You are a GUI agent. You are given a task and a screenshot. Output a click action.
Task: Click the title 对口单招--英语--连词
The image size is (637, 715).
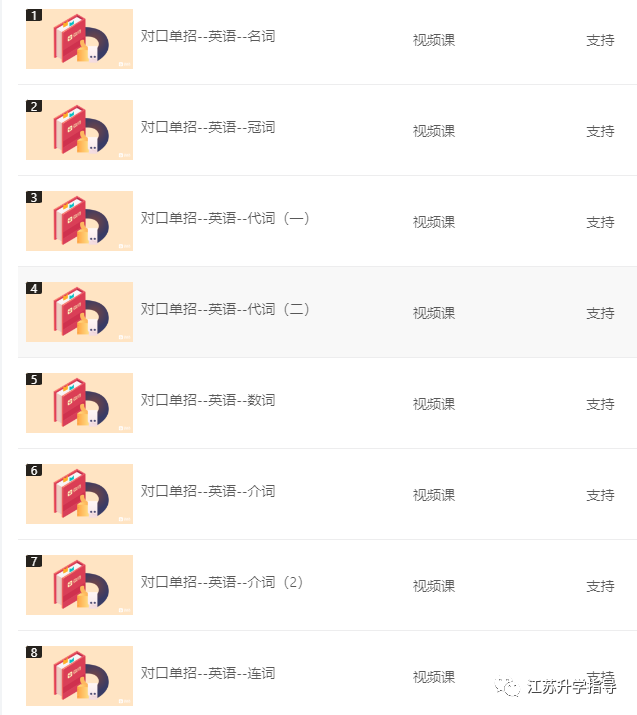click(x=208, y=673)
